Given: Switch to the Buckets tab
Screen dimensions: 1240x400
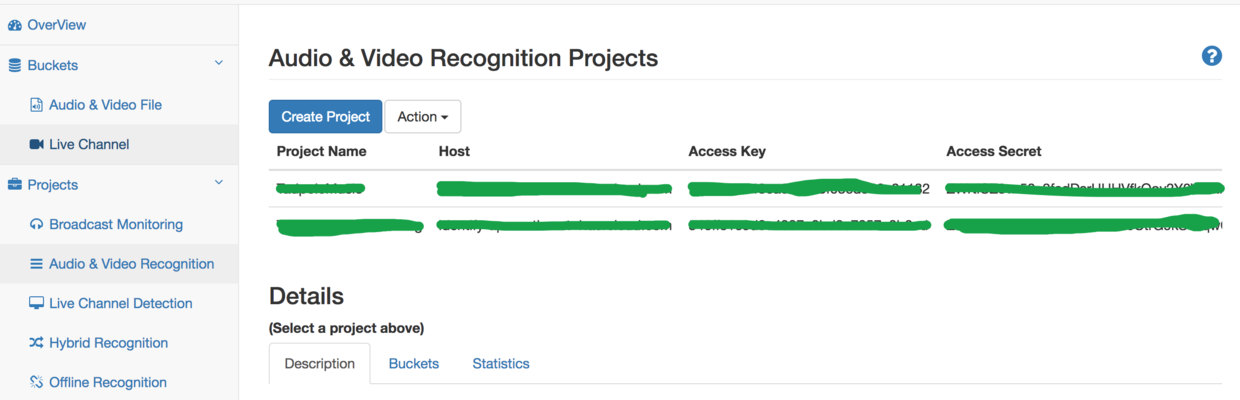Looking at the screenshot, I should point(413,364).
